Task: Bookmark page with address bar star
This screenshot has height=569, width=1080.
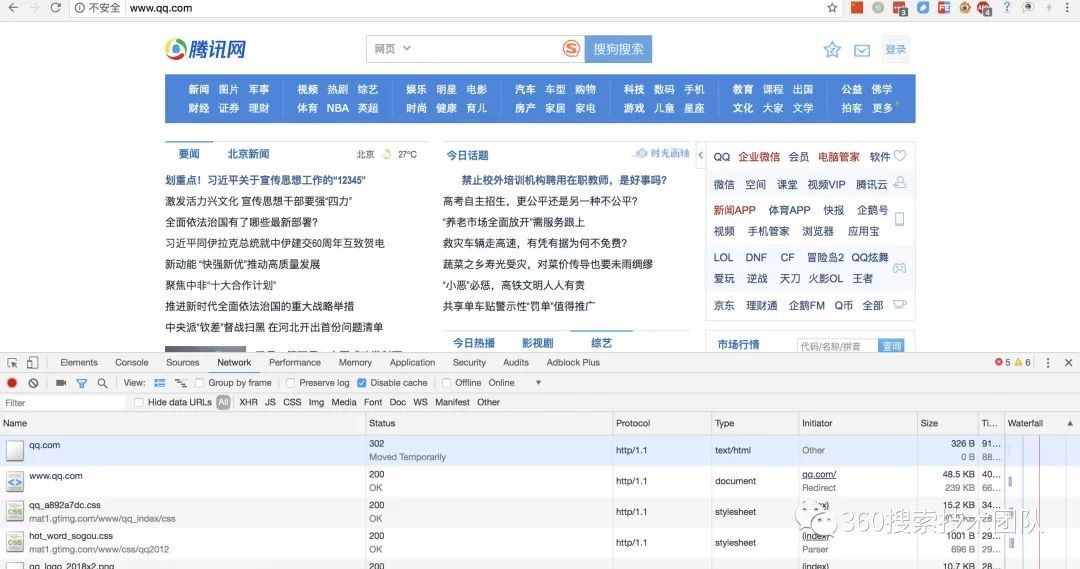Action: pyautogui.click(x=832, y=8)
